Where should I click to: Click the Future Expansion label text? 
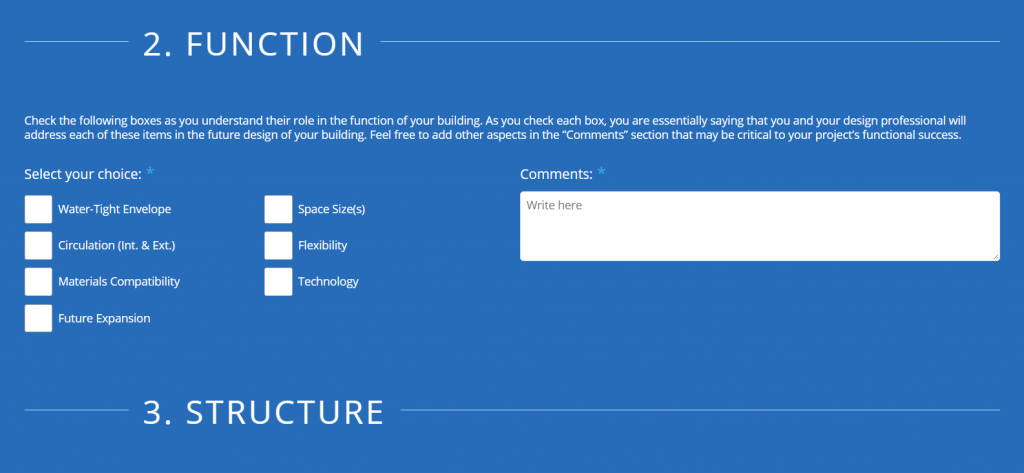[104, 318]
